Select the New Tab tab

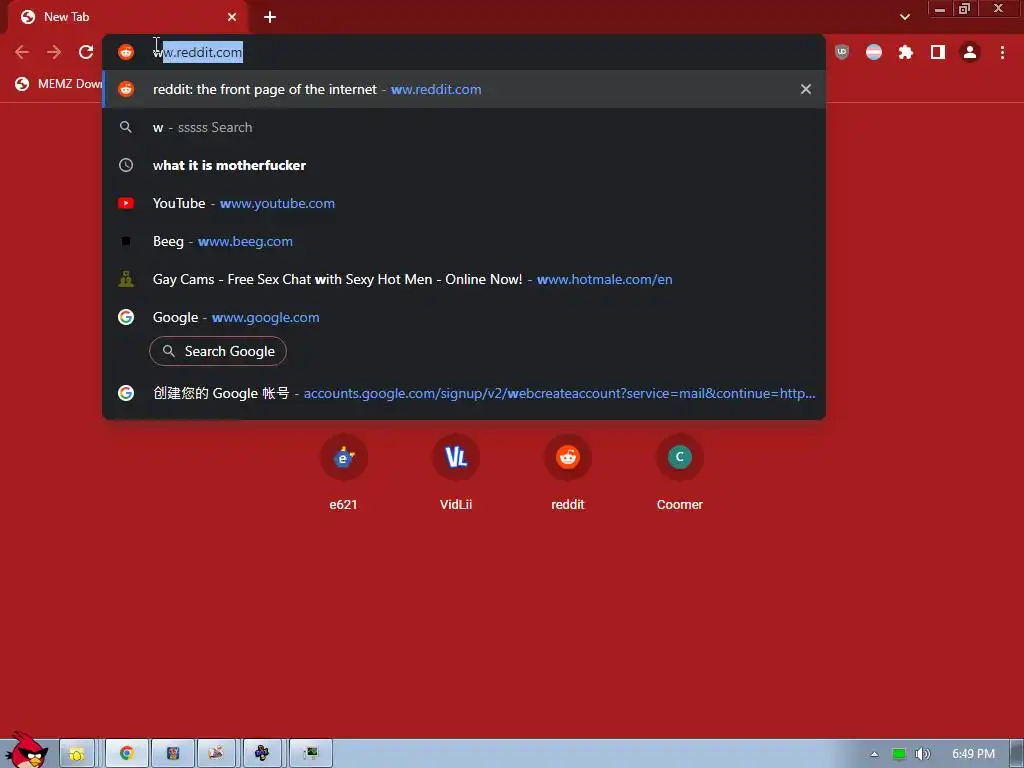(127, 17)
